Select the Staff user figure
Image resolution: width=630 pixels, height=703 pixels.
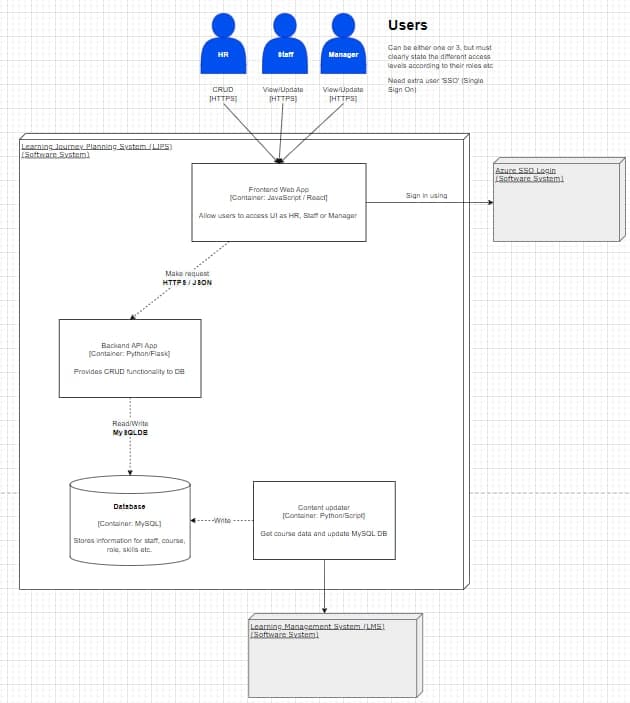(284, 47)
